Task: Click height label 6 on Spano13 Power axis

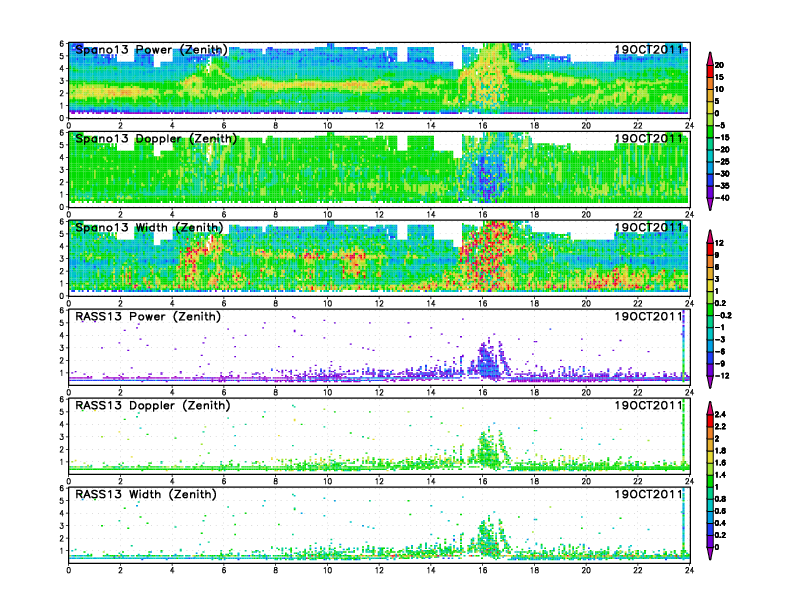Action: pos(62,44)
